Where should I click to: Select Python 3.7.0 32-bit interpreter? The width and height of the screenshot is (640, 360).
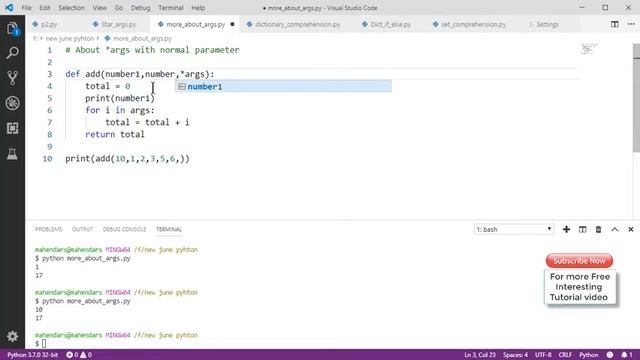tap(32, 355)
